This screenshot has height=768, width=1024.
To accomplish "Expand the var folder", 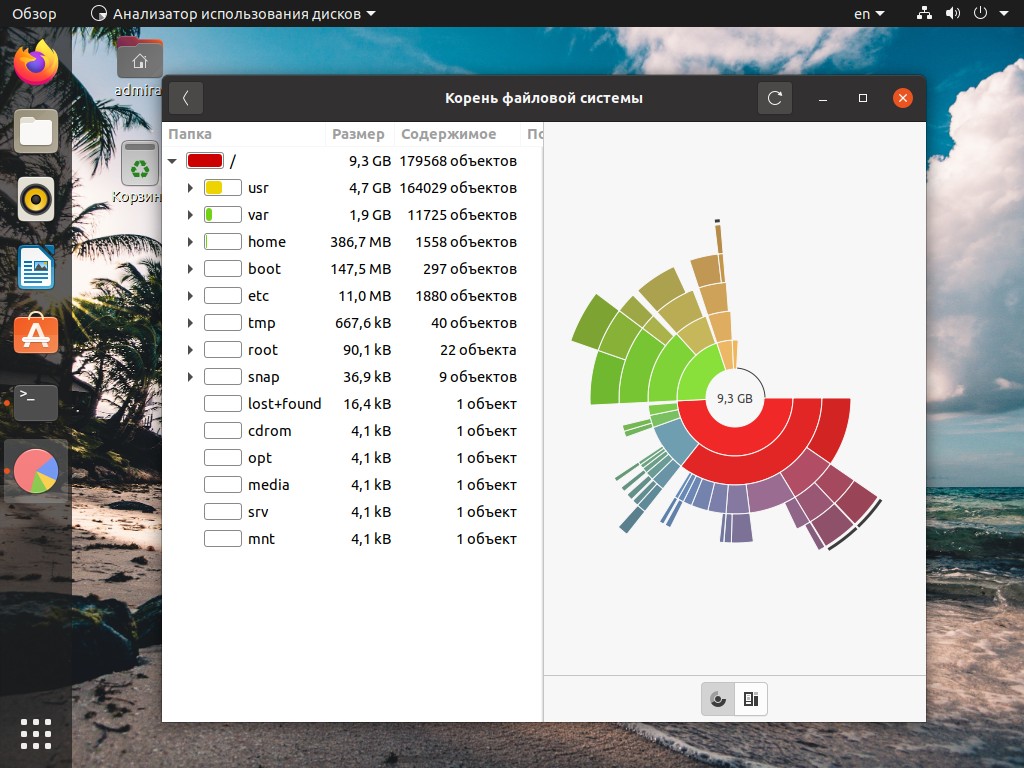I will click(x=190, y=215).
